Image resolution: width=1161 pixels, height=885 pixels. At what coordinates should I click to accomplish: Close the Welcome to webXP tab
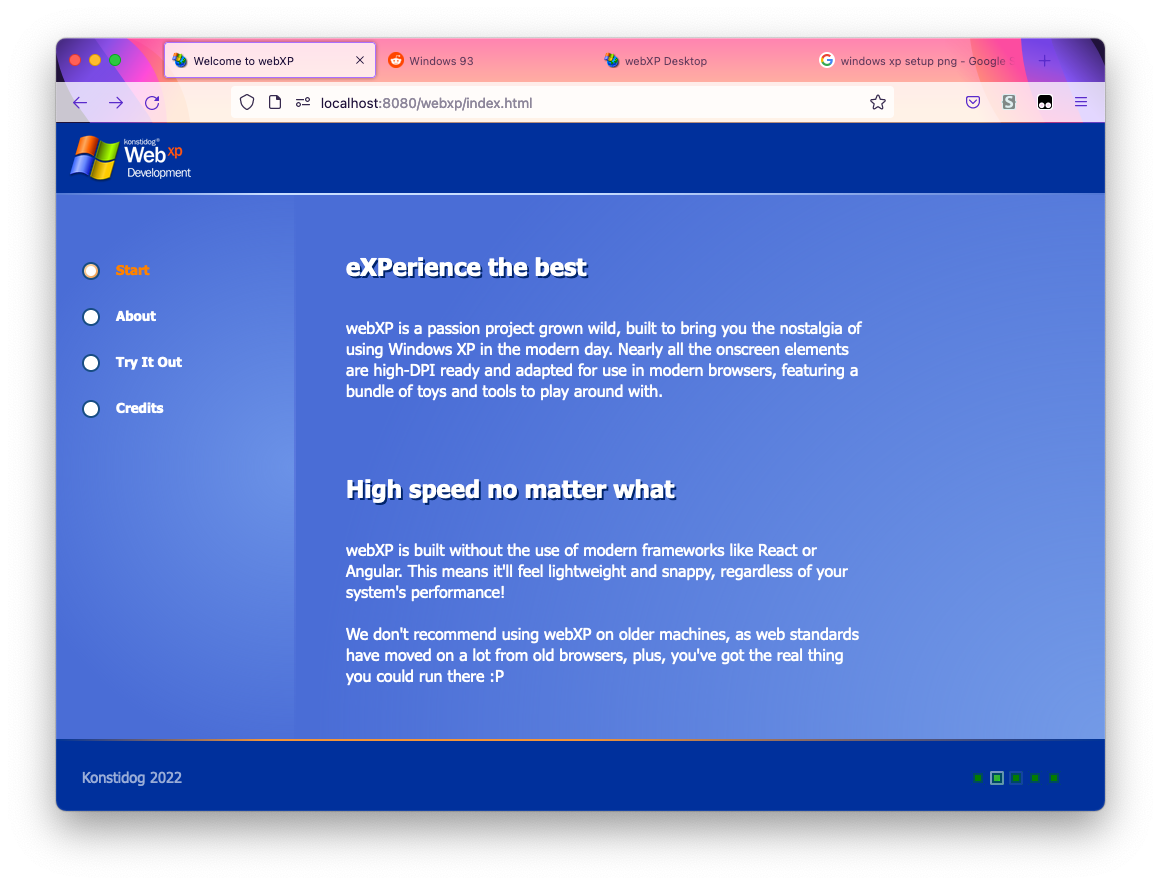(360, 61)
